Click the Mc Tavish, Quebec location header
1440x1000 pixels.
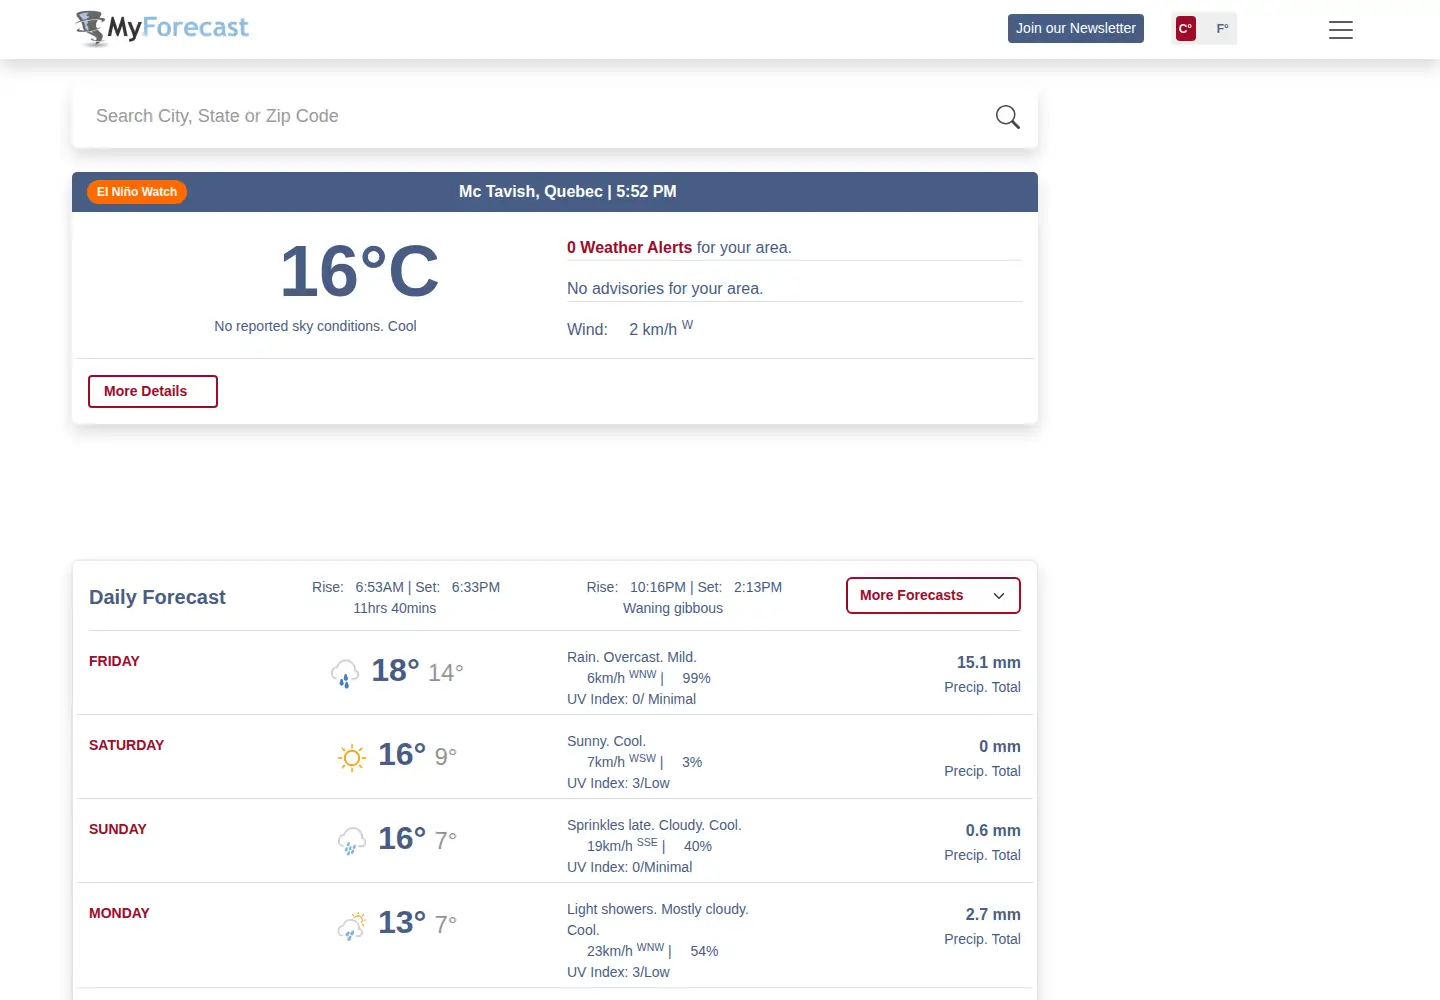[567, 191]
